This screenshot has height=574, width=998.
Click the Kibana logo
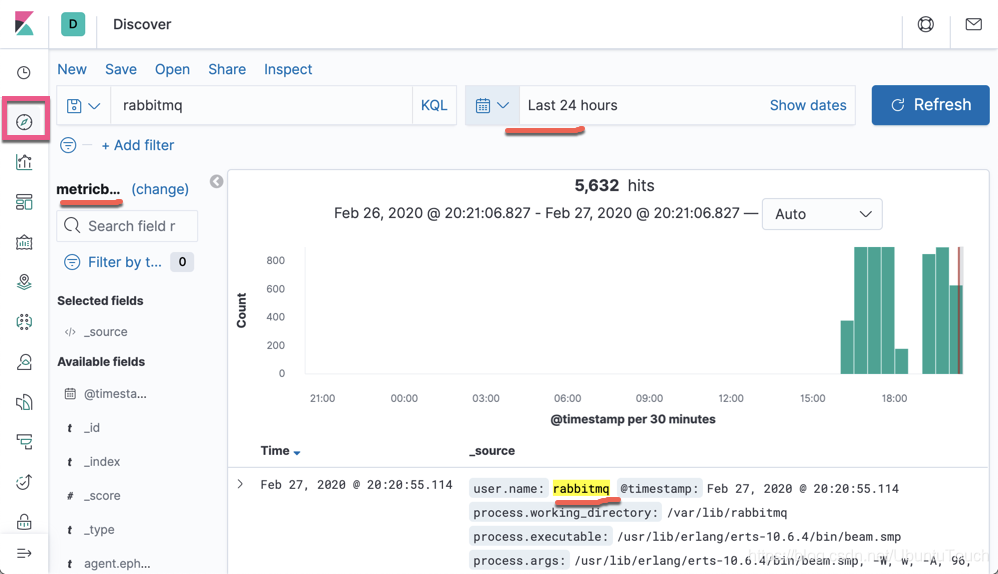(x=24, y=24)
